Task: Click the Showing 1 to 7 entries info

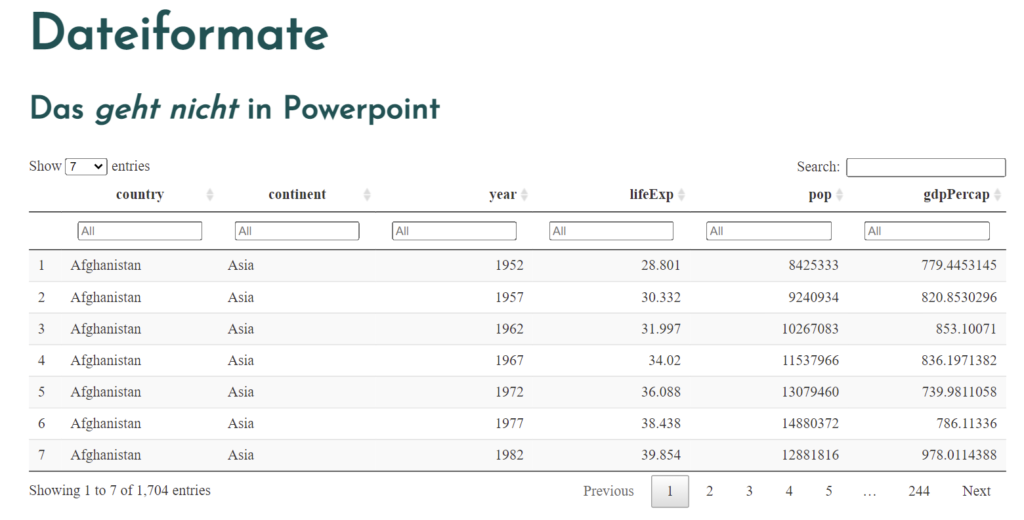Action: (x=120, y=491)
